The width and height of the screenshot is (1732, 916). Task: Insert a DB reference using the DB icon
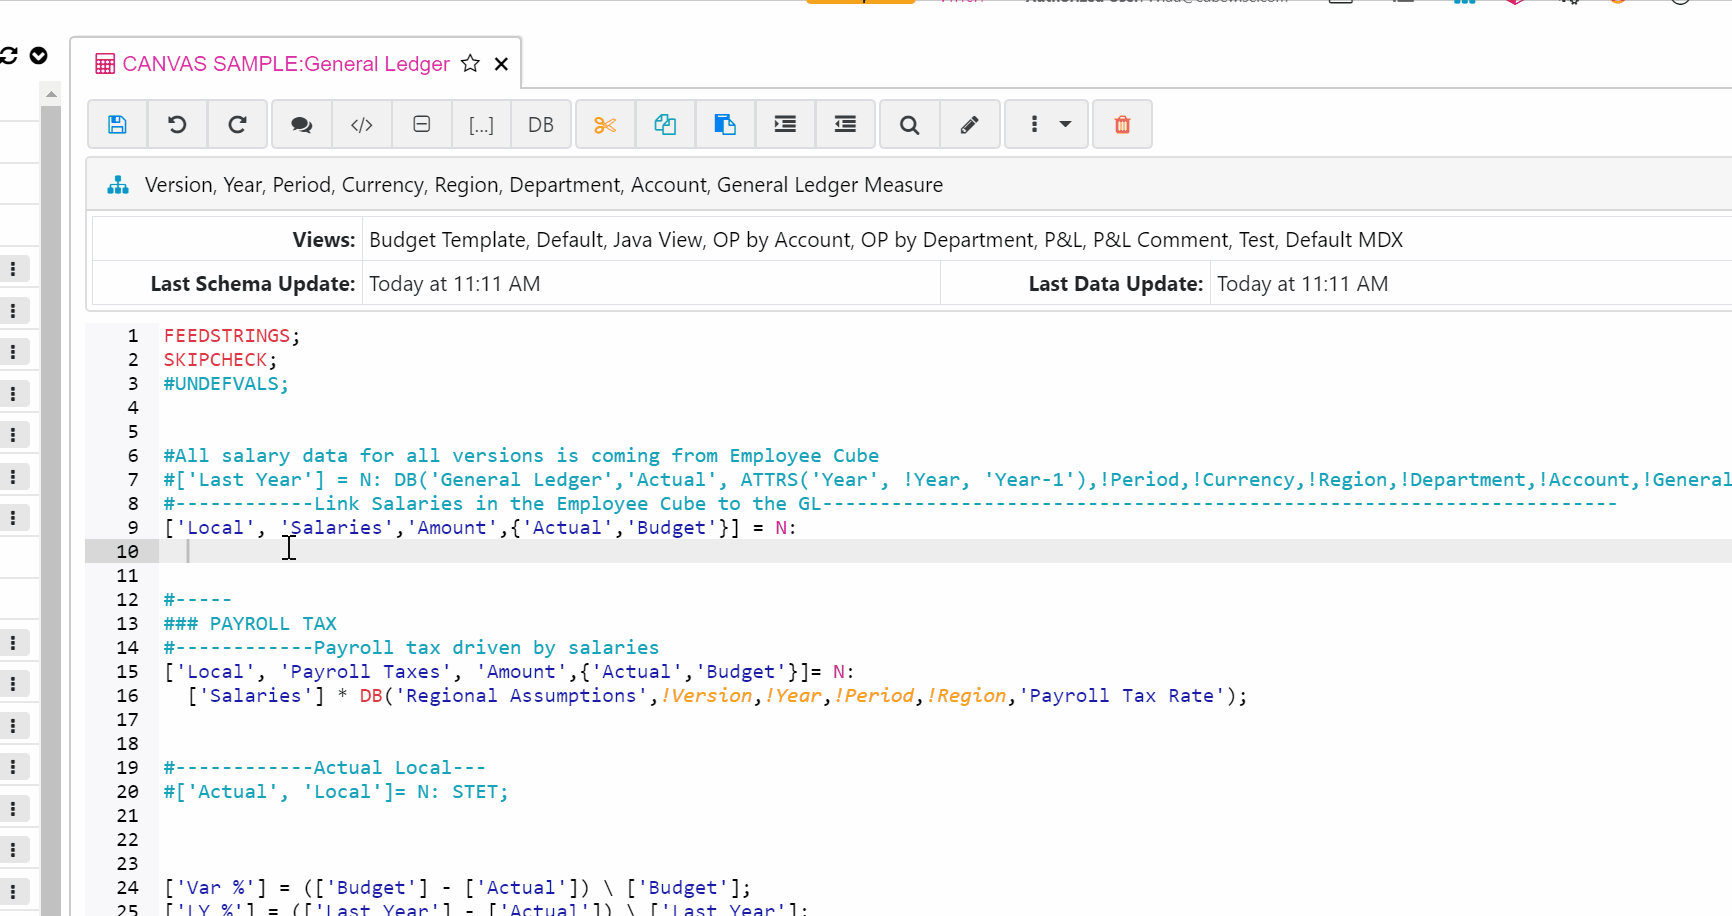pyautogui.click(x=541, y=124)
